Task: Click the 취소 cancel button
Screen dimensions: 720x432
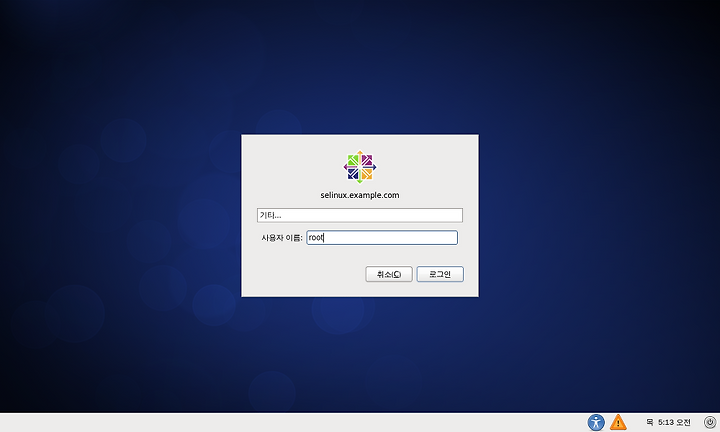Action: click(x=389, y=274)
